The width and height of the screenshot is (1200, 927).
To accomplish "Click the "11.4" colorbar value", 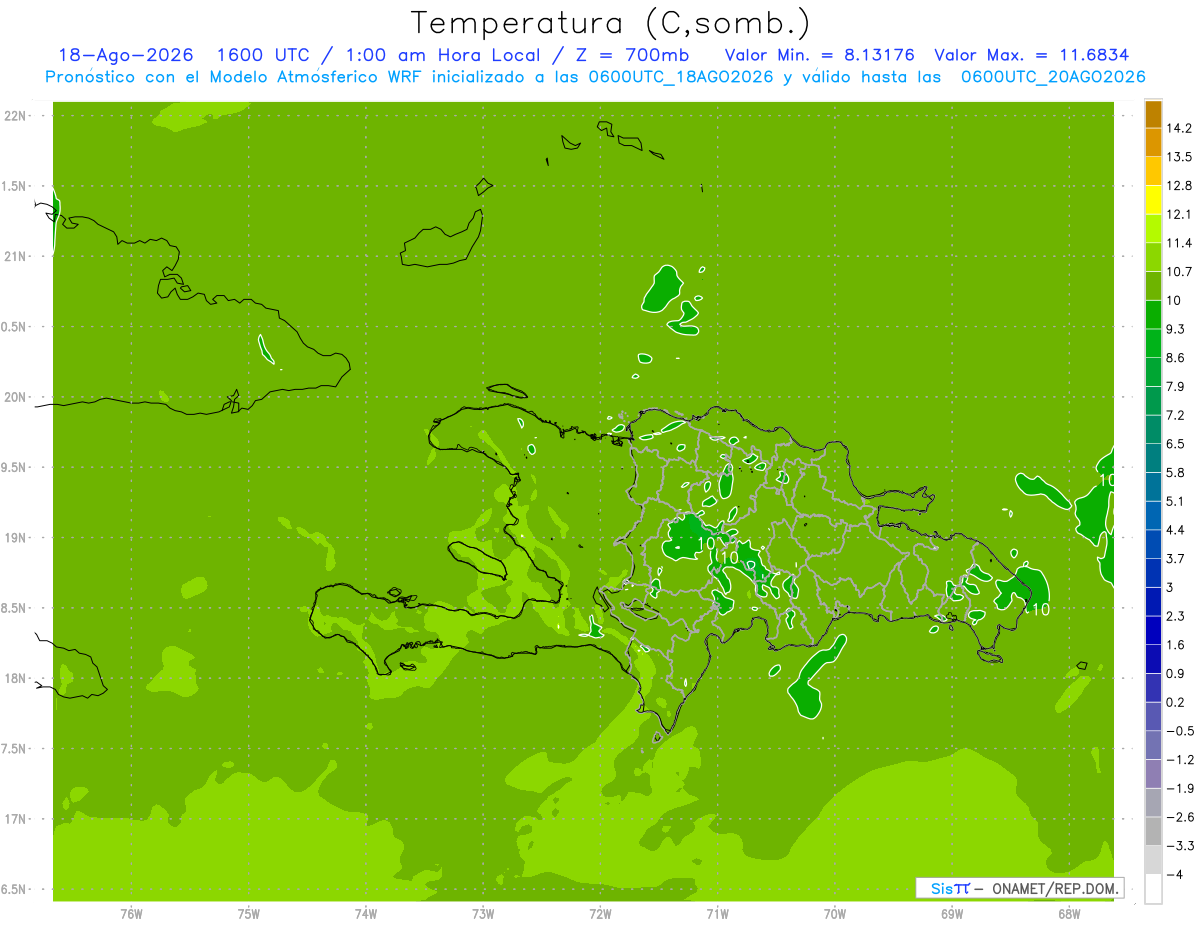I will [1179, 243].
